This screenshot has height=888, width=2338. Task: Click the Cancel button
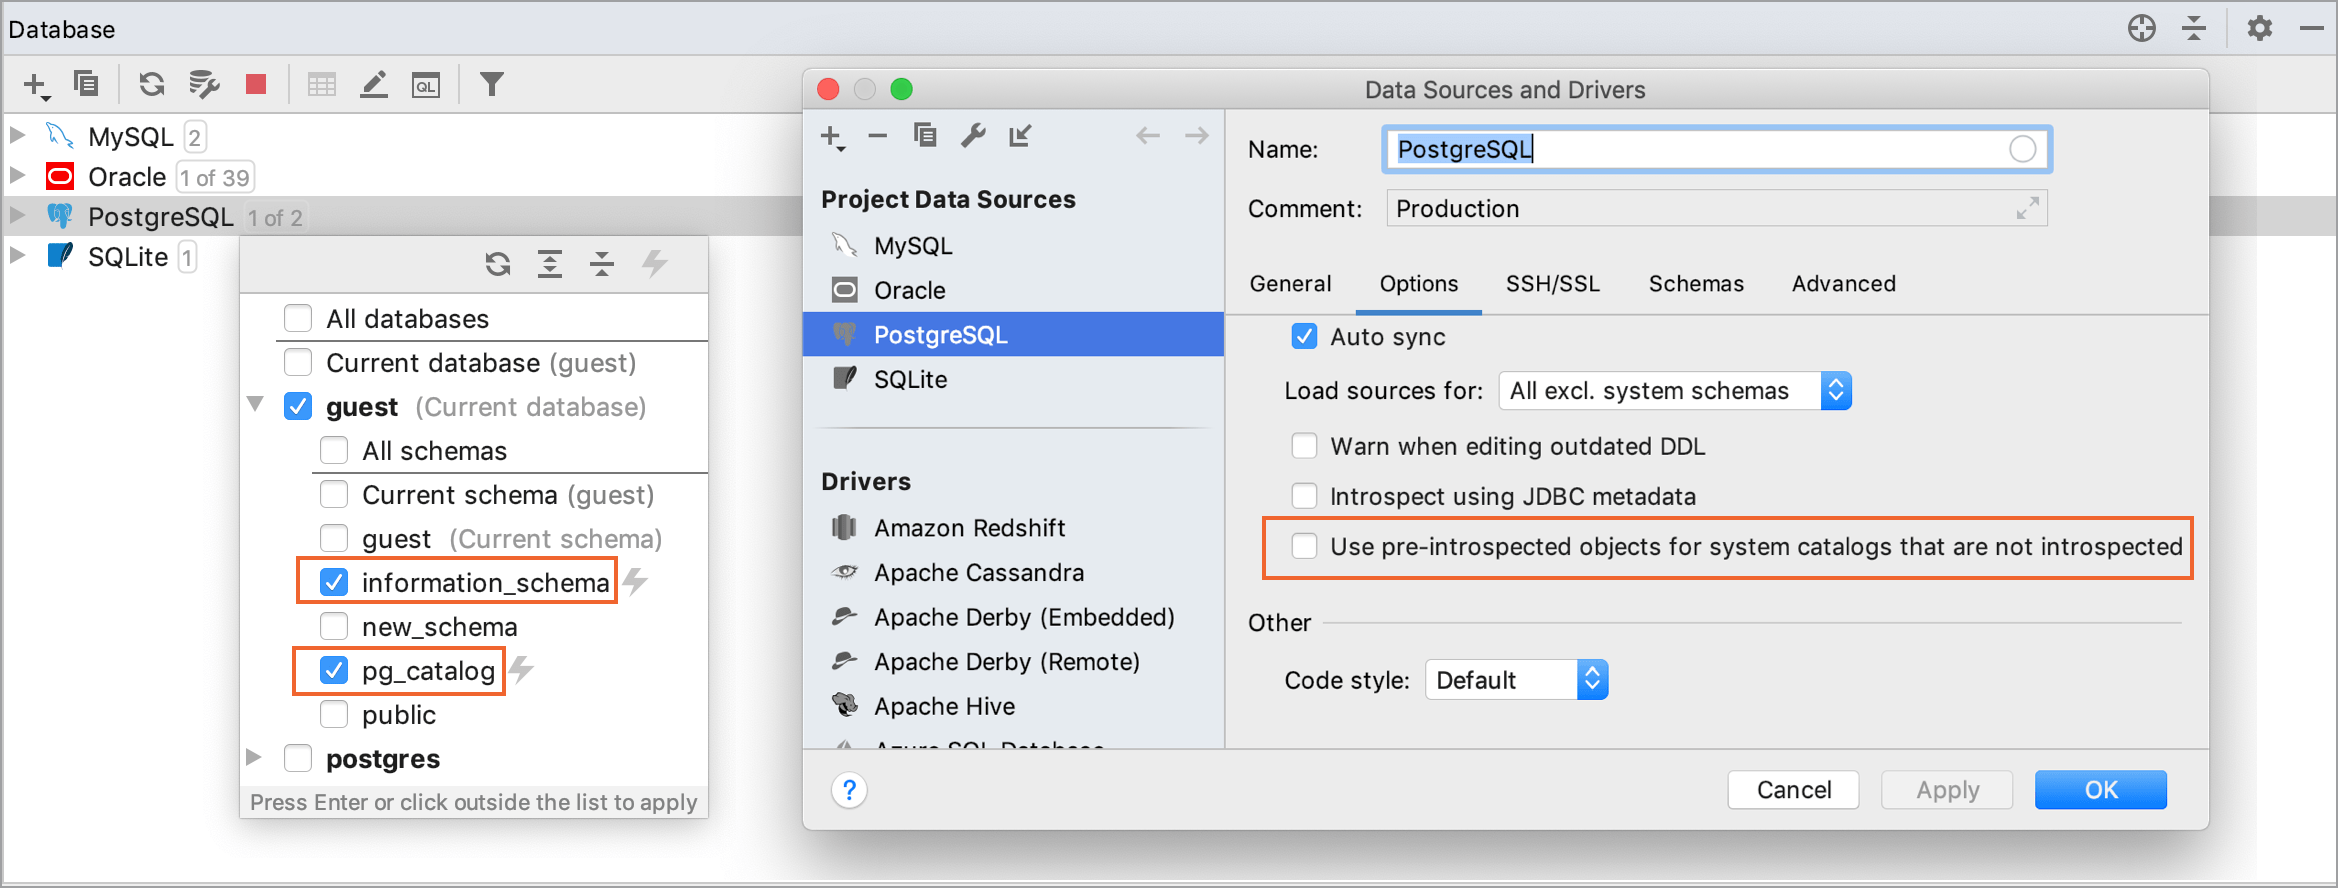pos(1793,789)
